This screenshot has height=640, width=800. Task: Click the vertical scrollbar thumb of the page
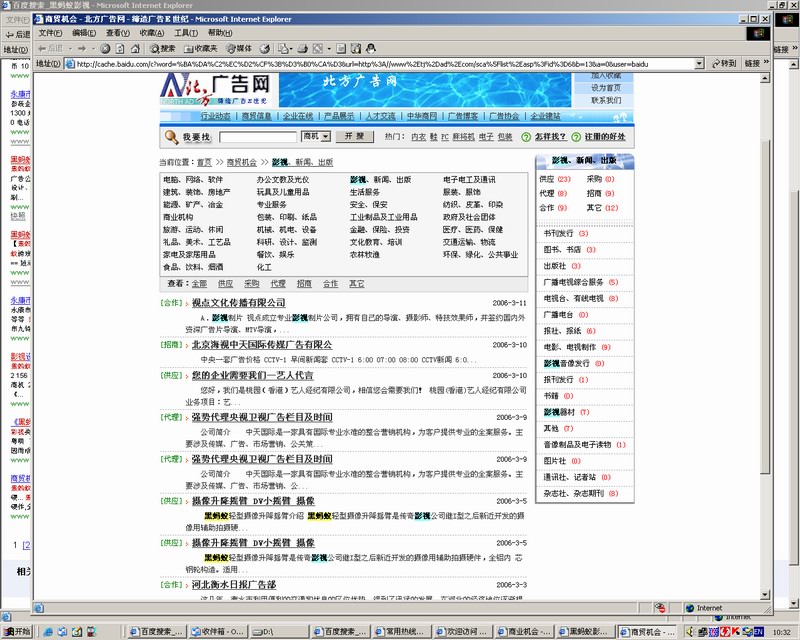[x=765, y=305]
